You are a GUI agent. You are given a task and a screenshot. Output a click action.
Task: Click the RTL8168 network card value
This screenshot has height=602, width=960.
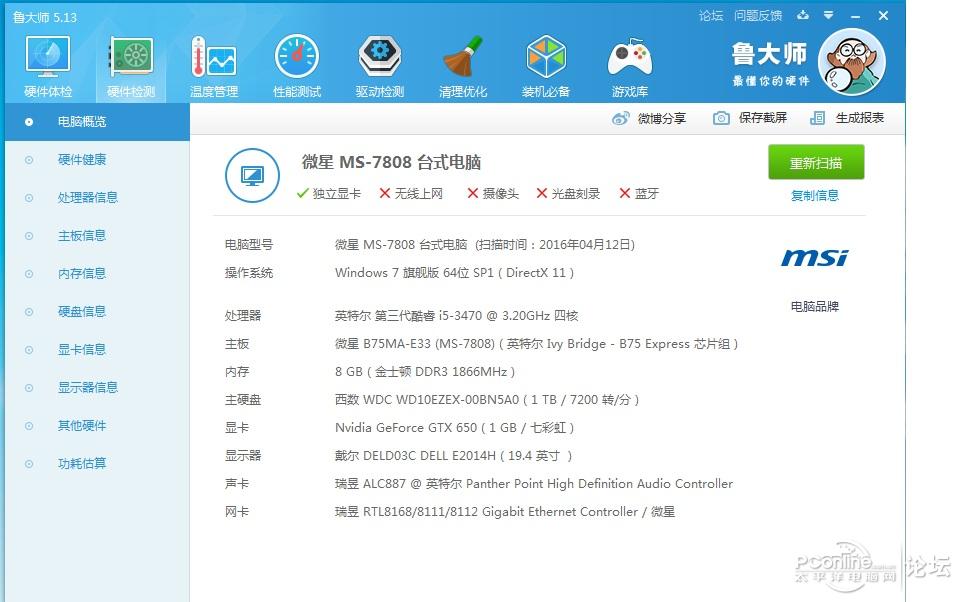(504, 511)
